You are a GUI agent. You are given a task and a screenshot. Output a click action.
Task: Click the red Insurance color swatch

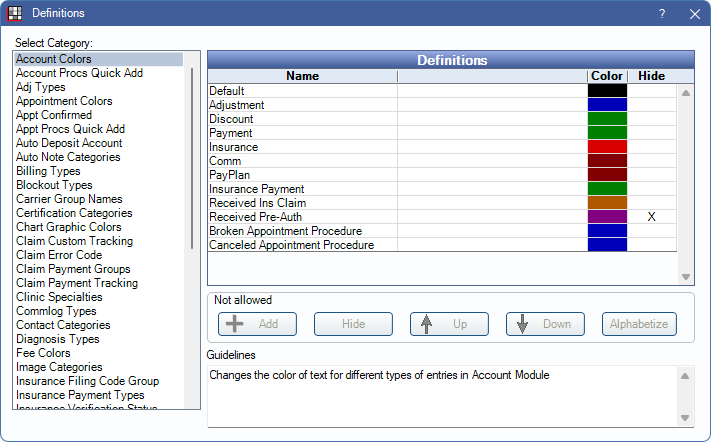(x=607, y=147)
